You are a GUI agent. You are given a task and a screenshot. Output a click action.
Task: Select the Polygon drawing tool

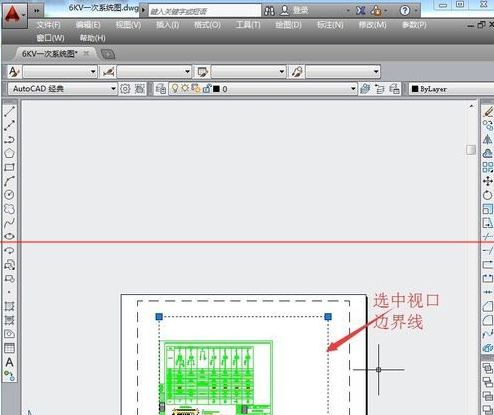[9, 153]
